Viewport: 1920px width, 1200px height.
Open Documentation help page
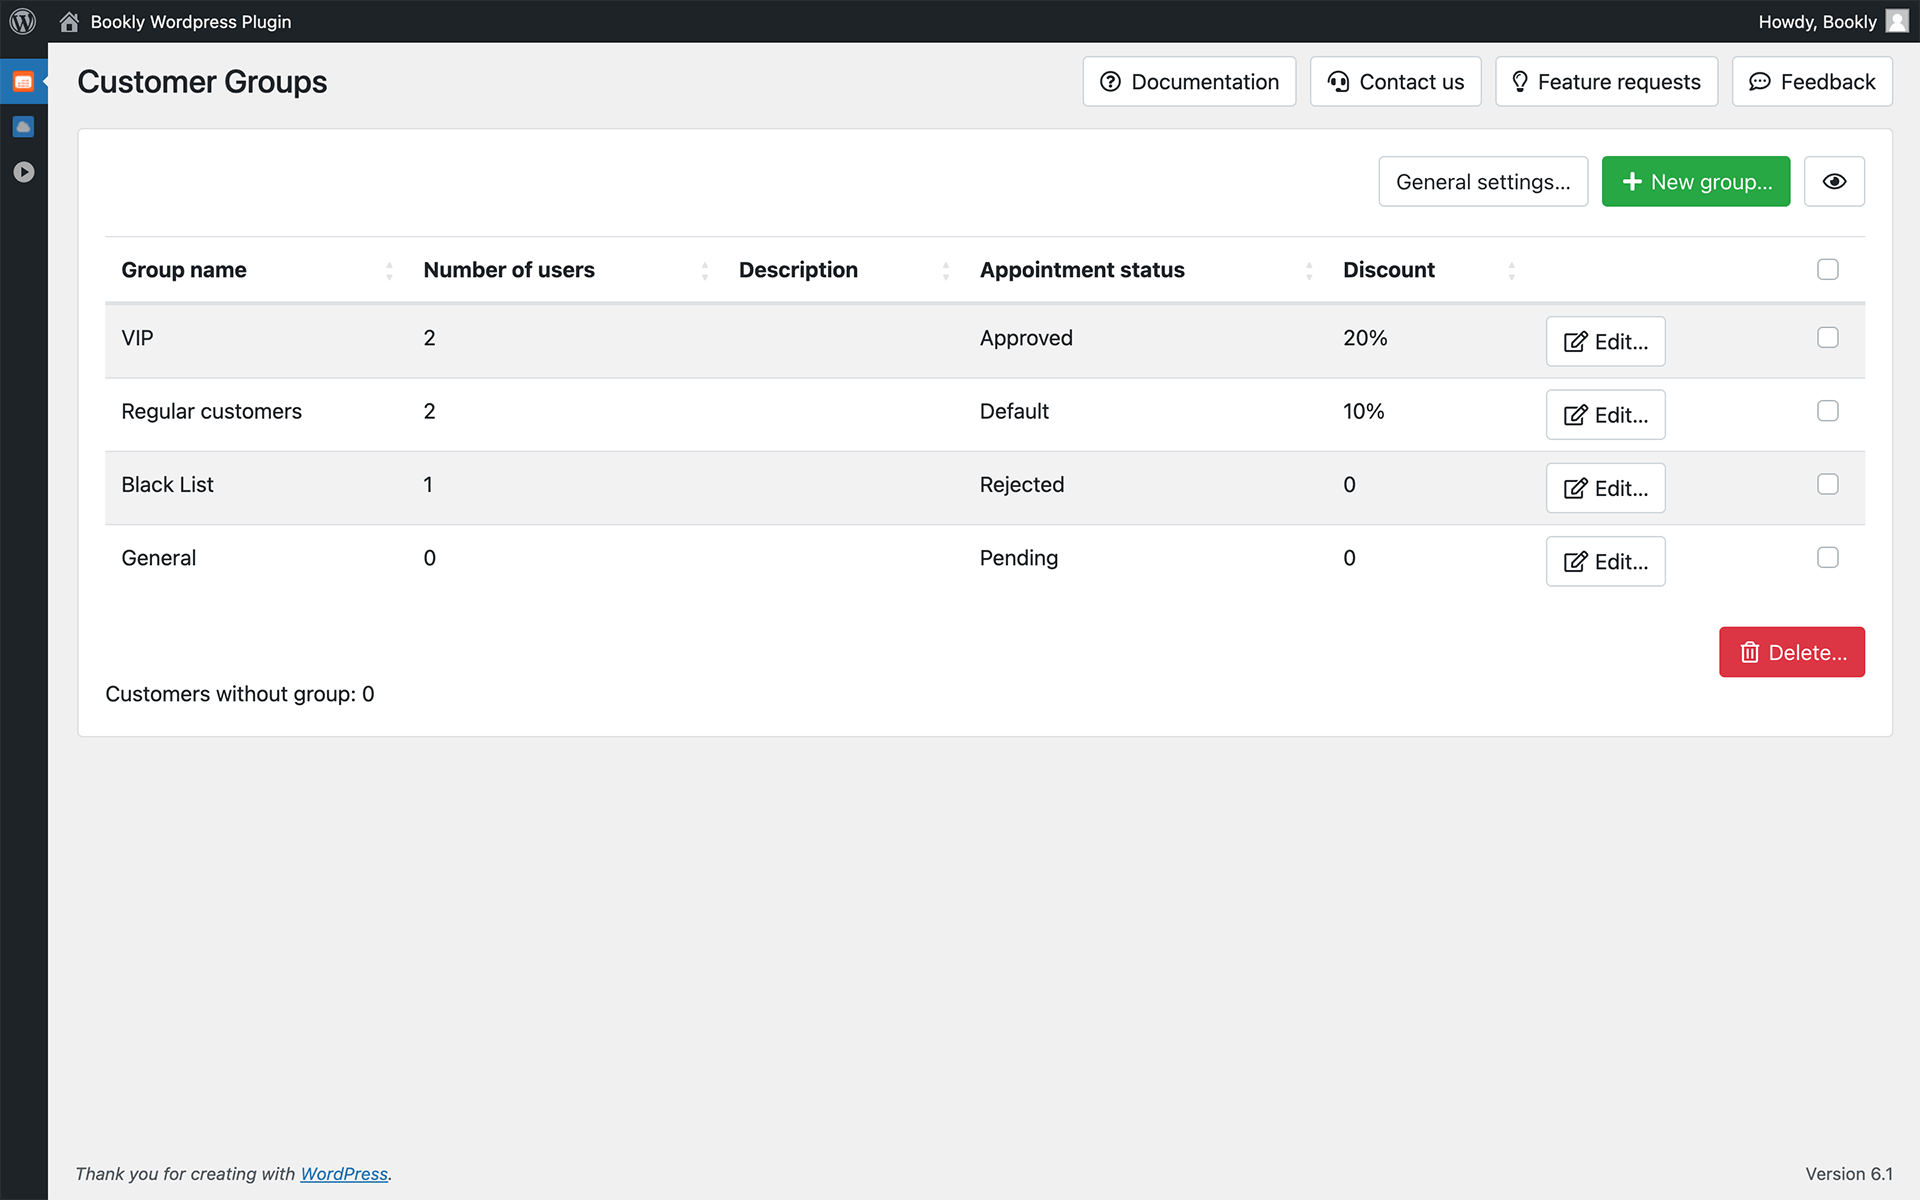click(x=1188, y=82)
